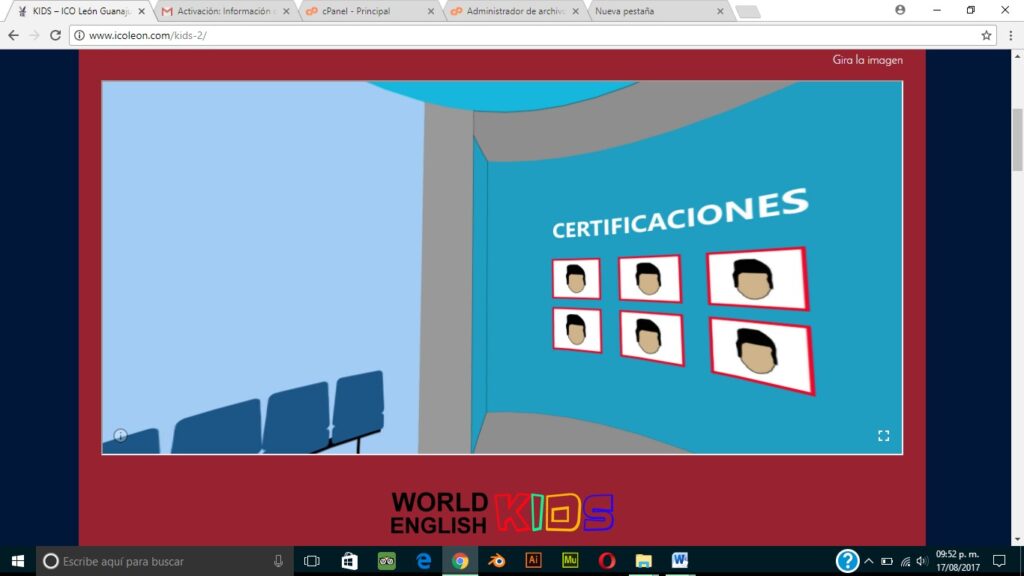Open Adobe Illustrator from the taskbar
This screenshot has height=576, width=1024.
click(533, 561)
